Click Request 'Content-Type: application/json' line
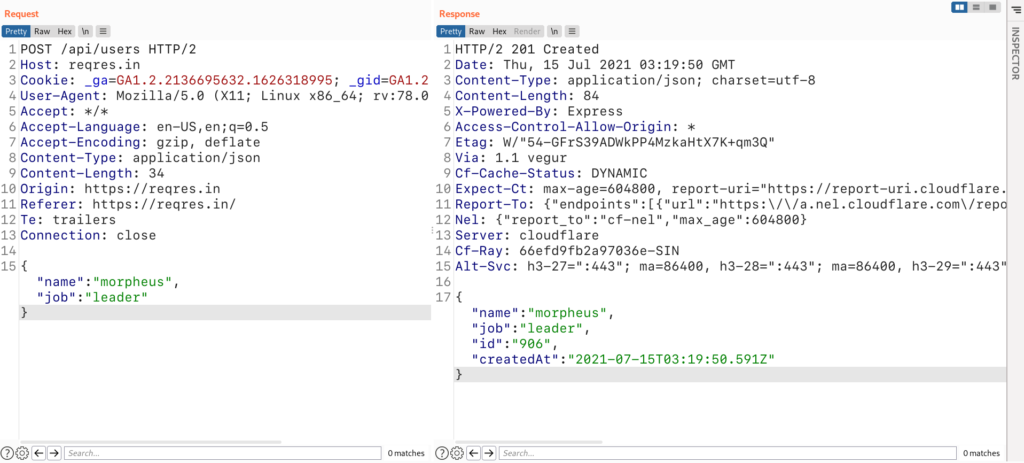Viewport: 1024px width, 463px height. (140, 158)
